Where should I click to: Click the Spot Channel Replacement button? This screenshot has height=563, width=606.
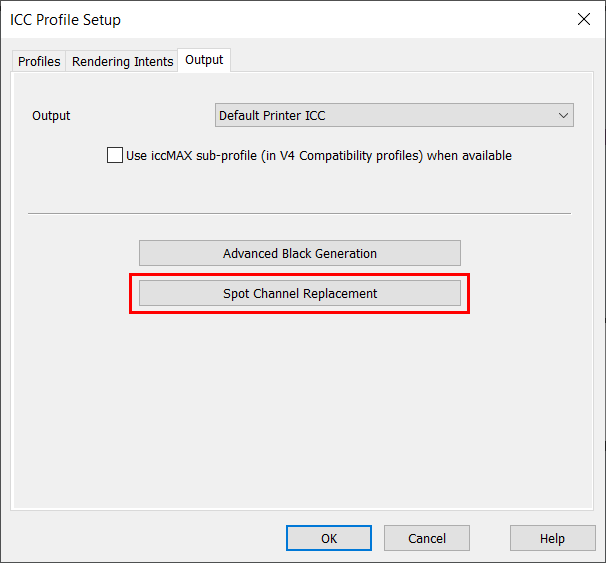(x=300, y=293)
